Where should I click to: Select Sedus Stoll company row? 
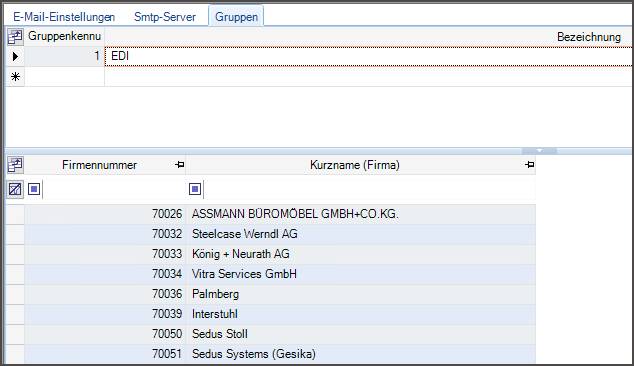361,334
